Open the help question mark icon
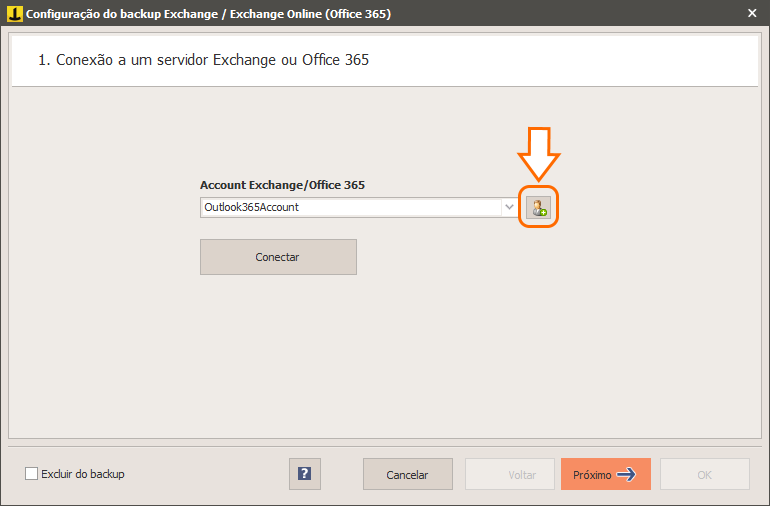770x506 pixels. tap(304, 474)
